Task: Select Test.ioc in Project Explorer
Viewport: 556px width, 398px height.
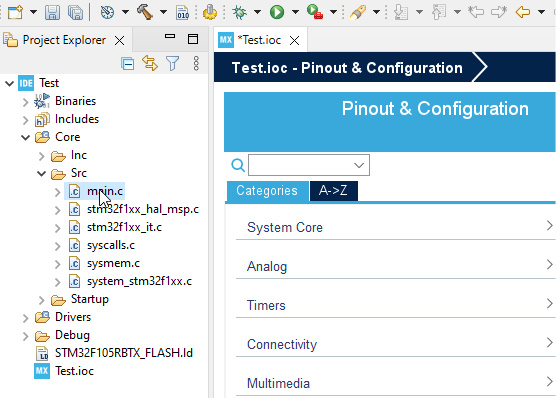Action: pyautogui.click(x=74, y=371)
